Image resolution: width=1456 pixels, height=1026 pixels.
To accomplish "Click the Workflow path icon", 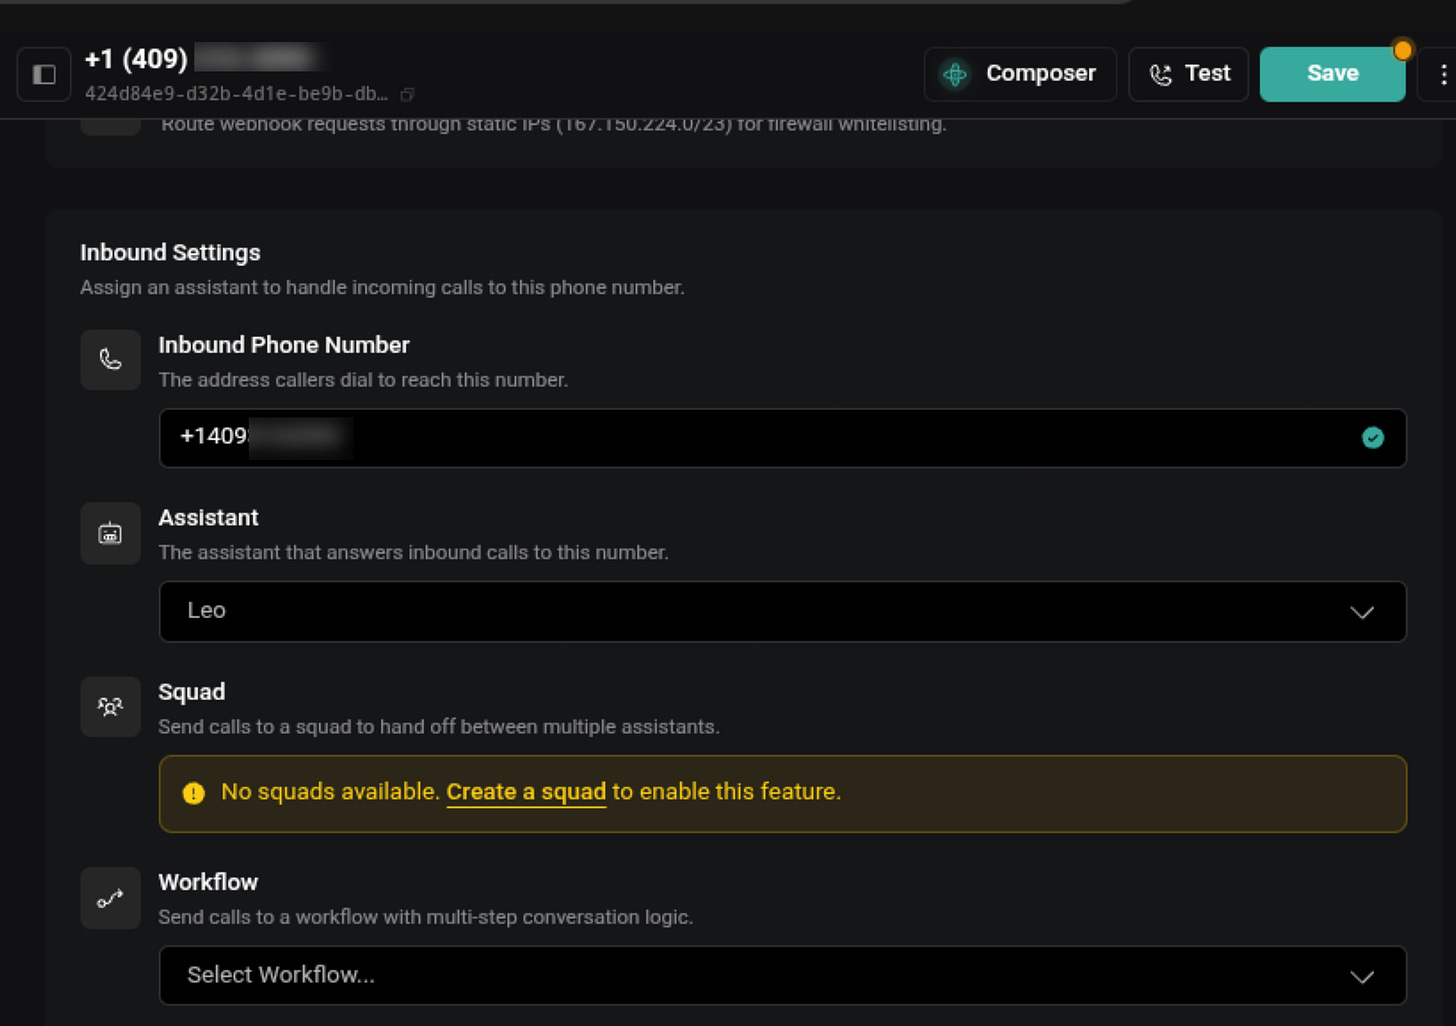I will (x=110, y=898).
